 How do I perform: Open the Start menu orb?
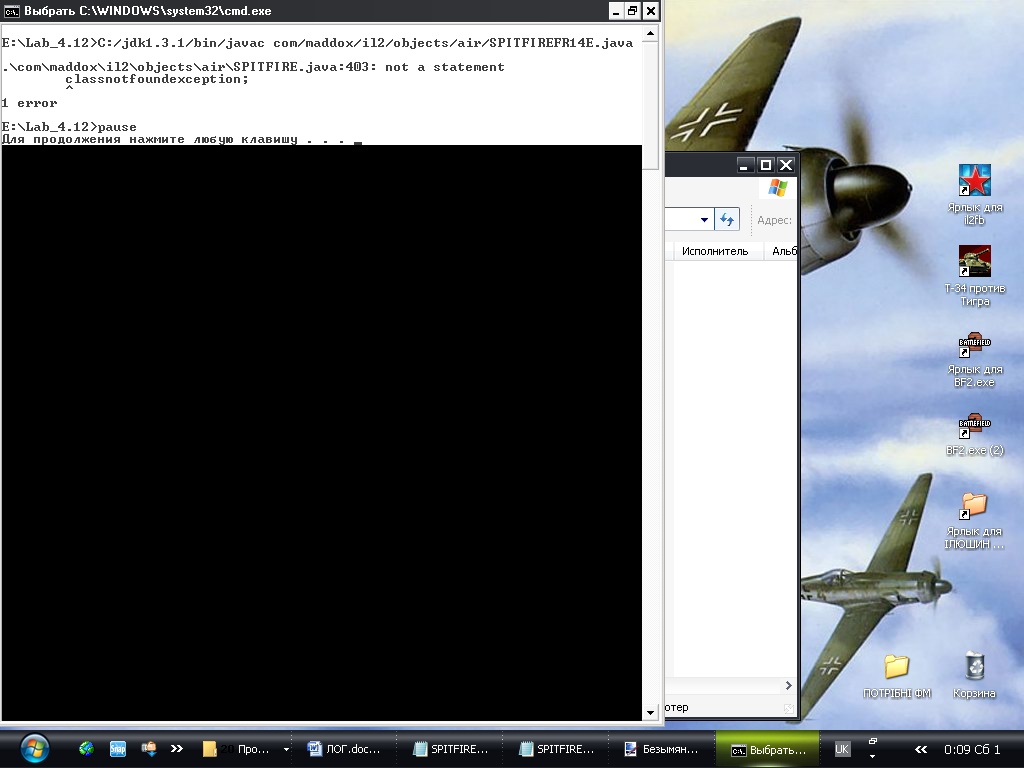34,749
